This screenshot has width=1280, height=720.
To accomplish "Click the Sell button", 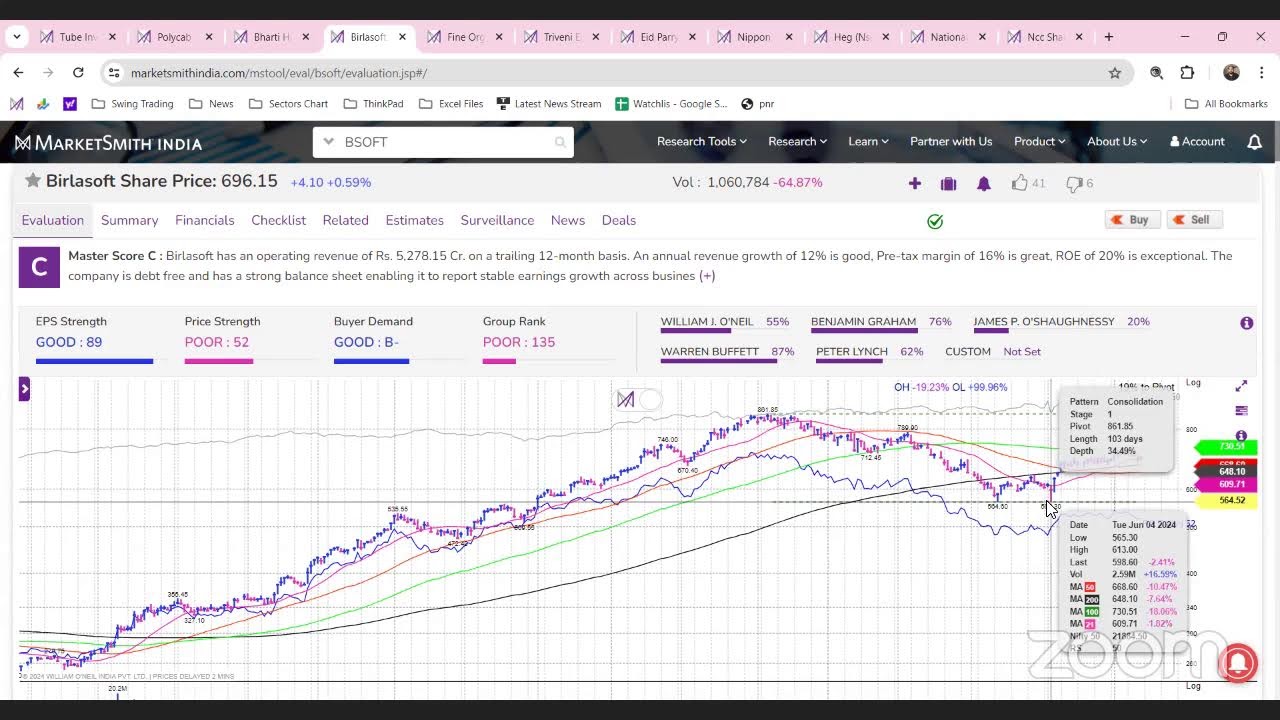I will pyautogui.click(x=1195, y=220).
